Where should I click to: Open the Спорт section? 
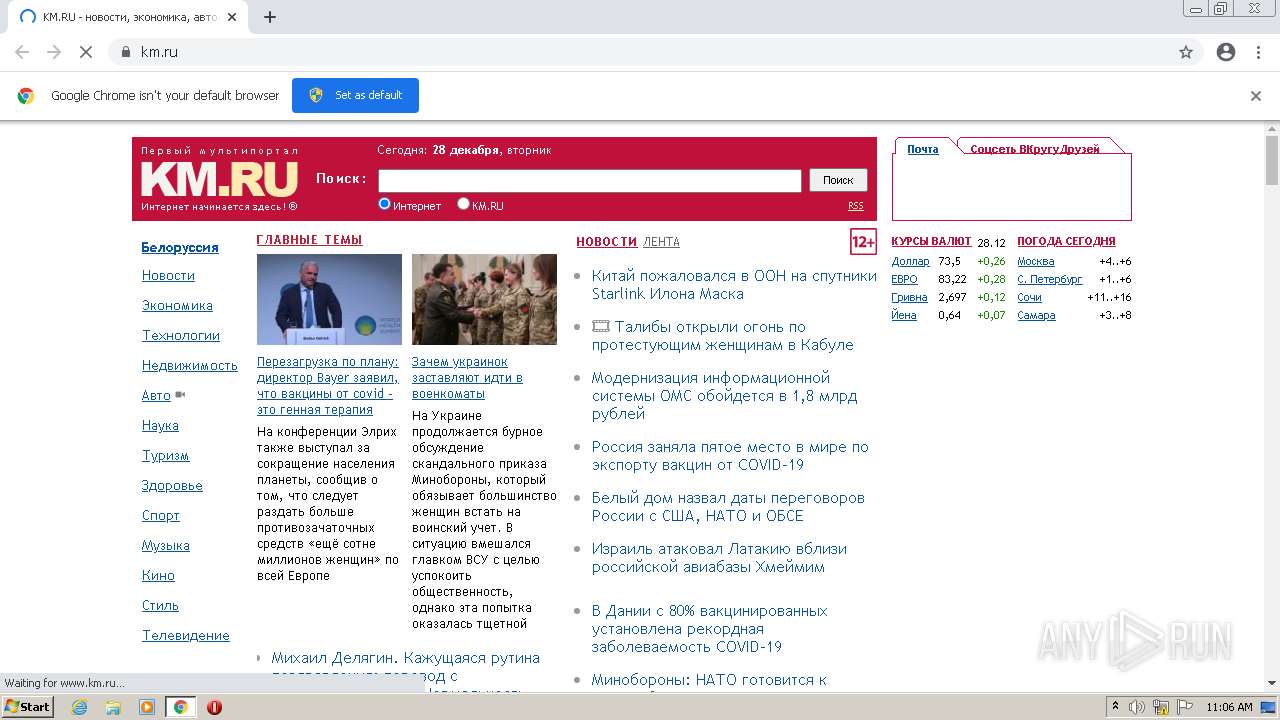(161, 515)
